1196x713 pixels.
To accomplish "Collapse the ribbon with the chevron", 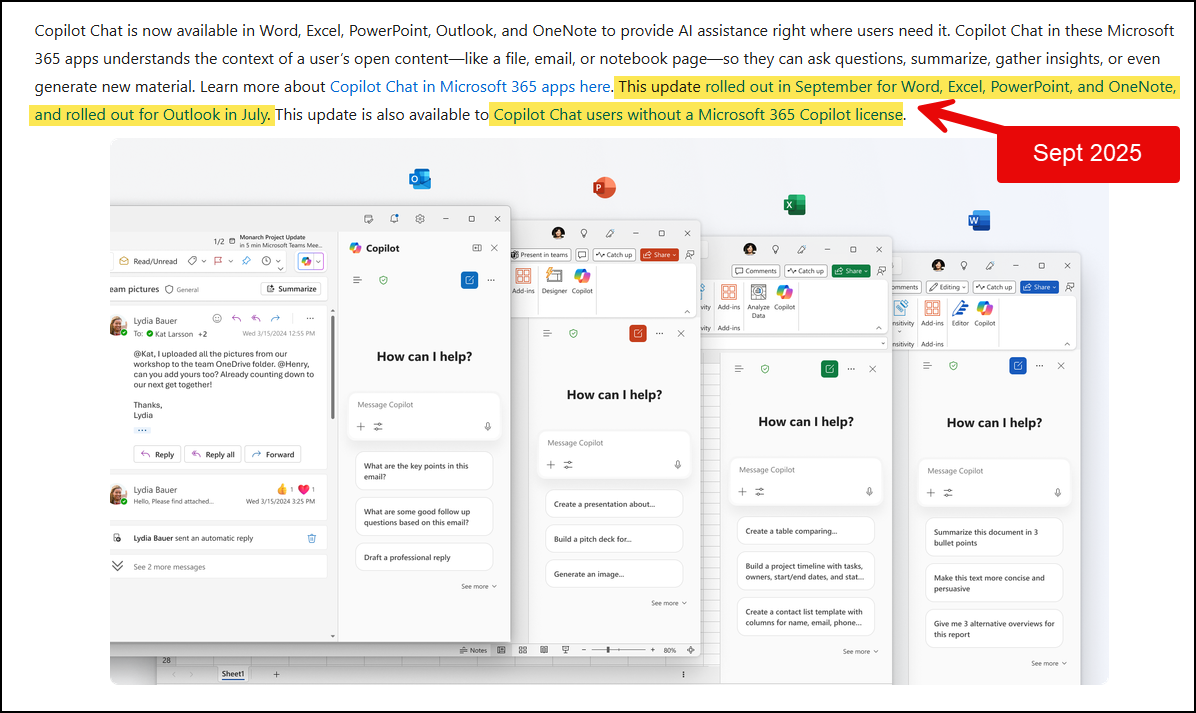I will click(688, 311).
